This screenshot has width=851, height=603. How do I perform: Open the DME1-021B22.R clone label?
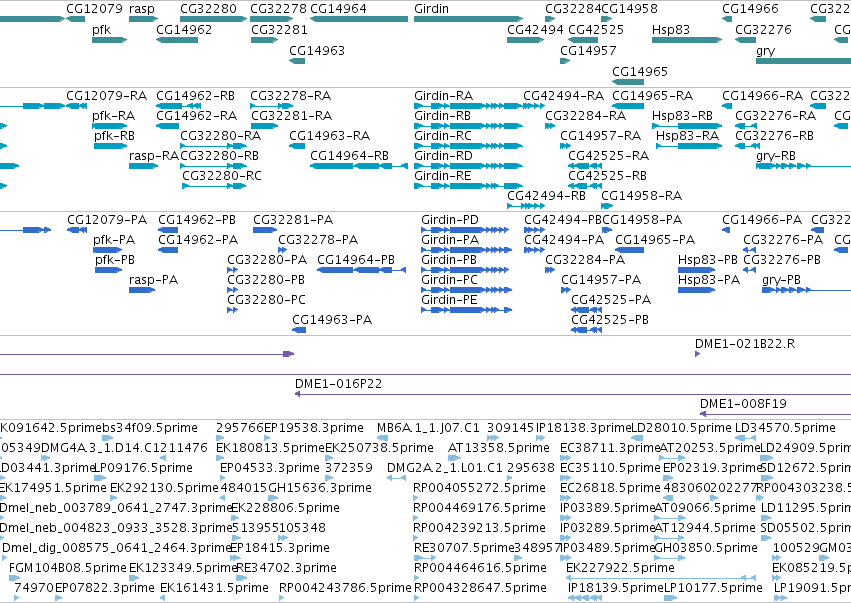point(745,344)
